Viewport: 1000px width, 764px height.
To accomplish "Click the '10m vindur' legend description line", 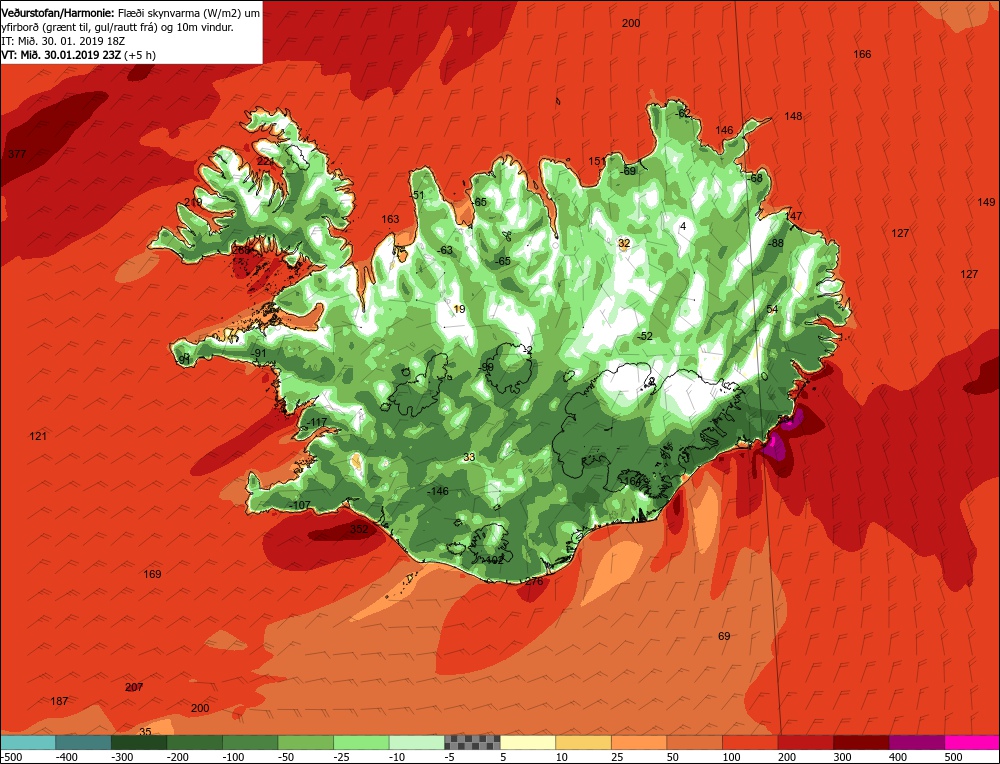I will tap(117, 27).
